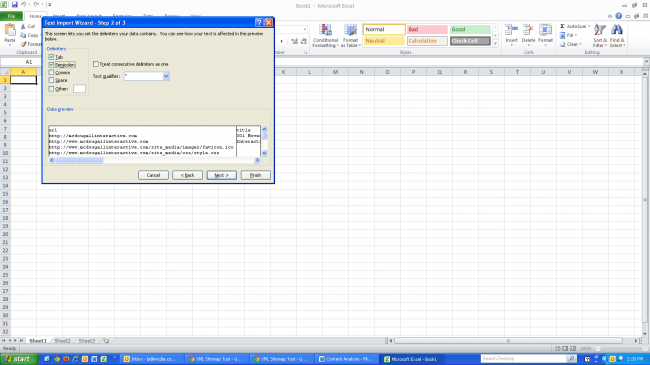Enable the Other delimiter checkbox
This screenshot has width=650, height=365.
tap(51, 89)
